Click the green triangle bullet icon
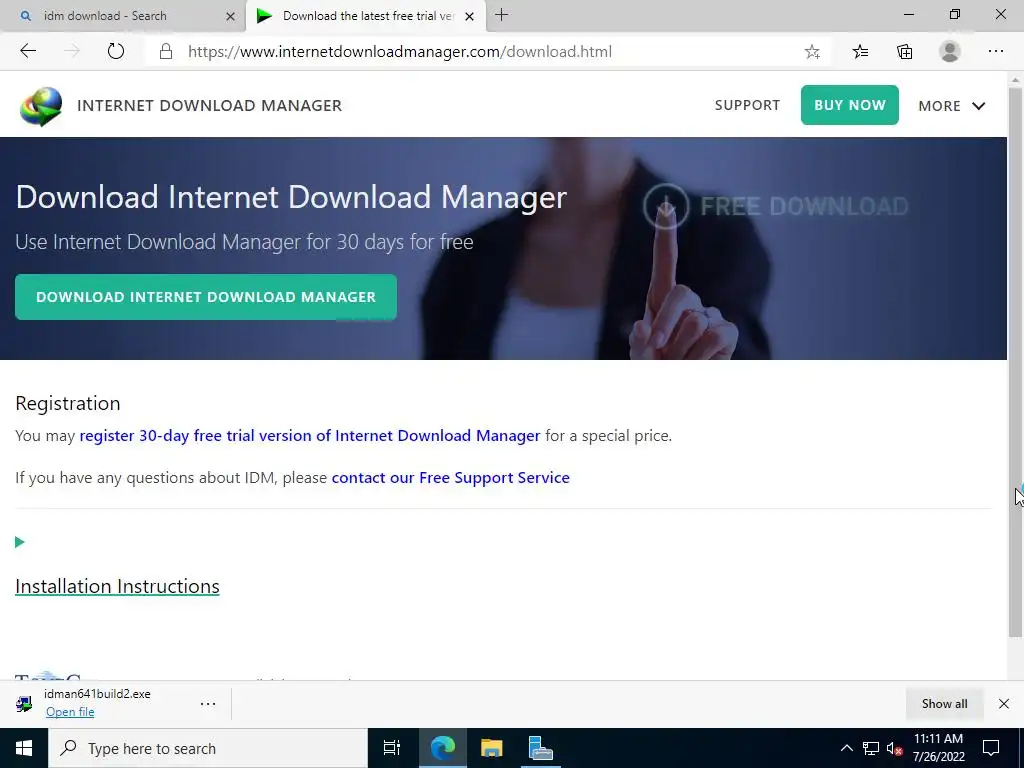Viewport: 1024px width, 768px height. coord(20,542)
